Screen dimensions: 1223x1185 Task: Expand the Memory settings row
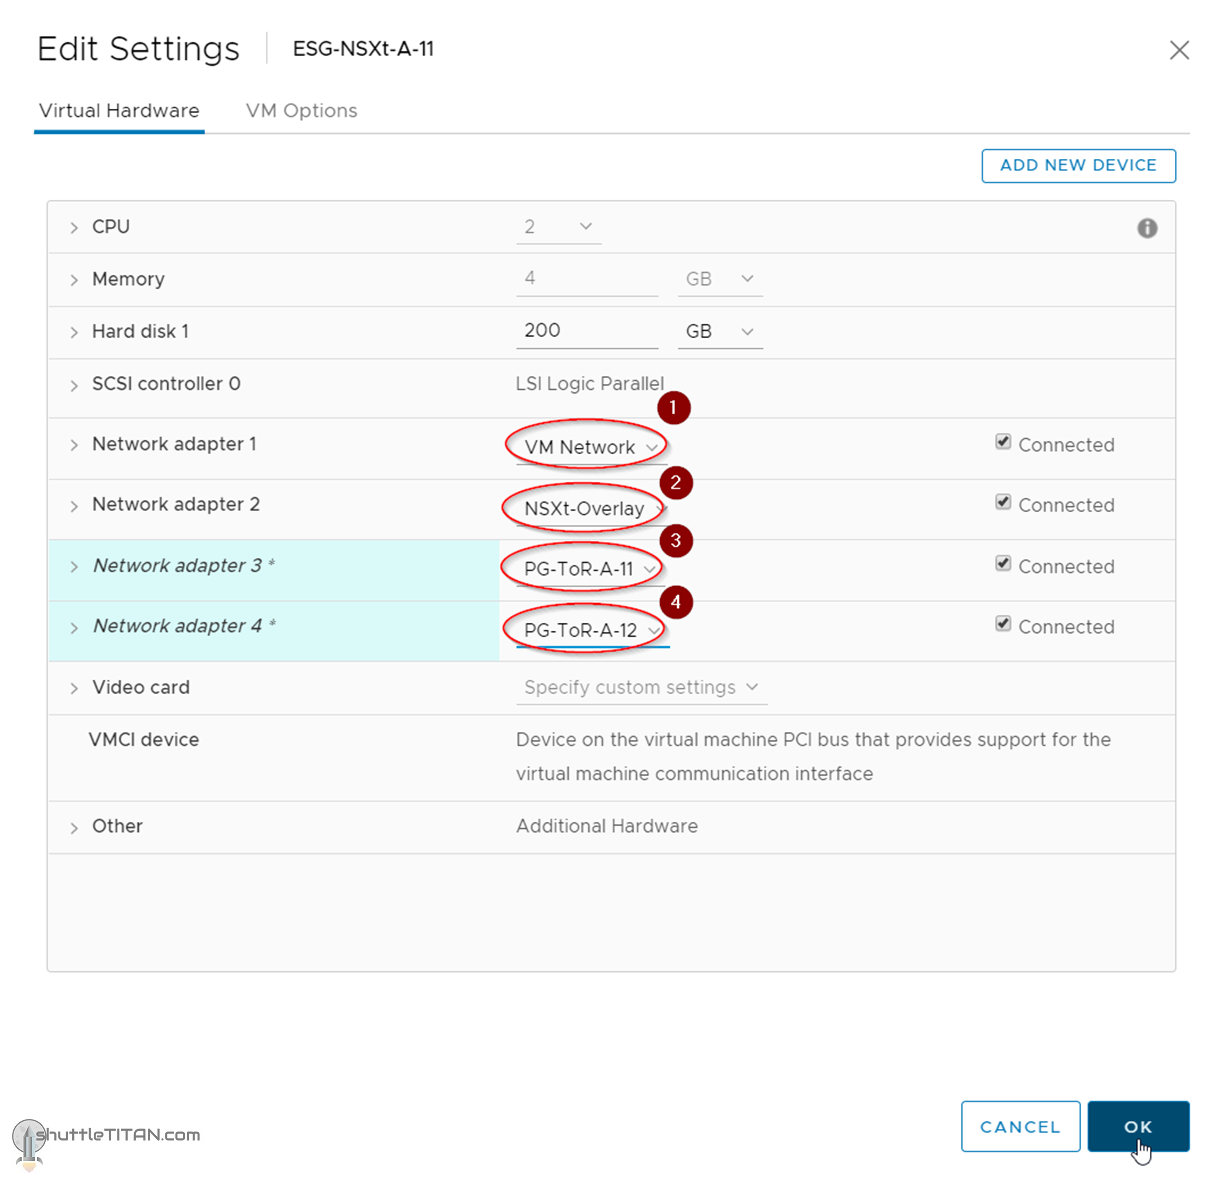[74, 280]
